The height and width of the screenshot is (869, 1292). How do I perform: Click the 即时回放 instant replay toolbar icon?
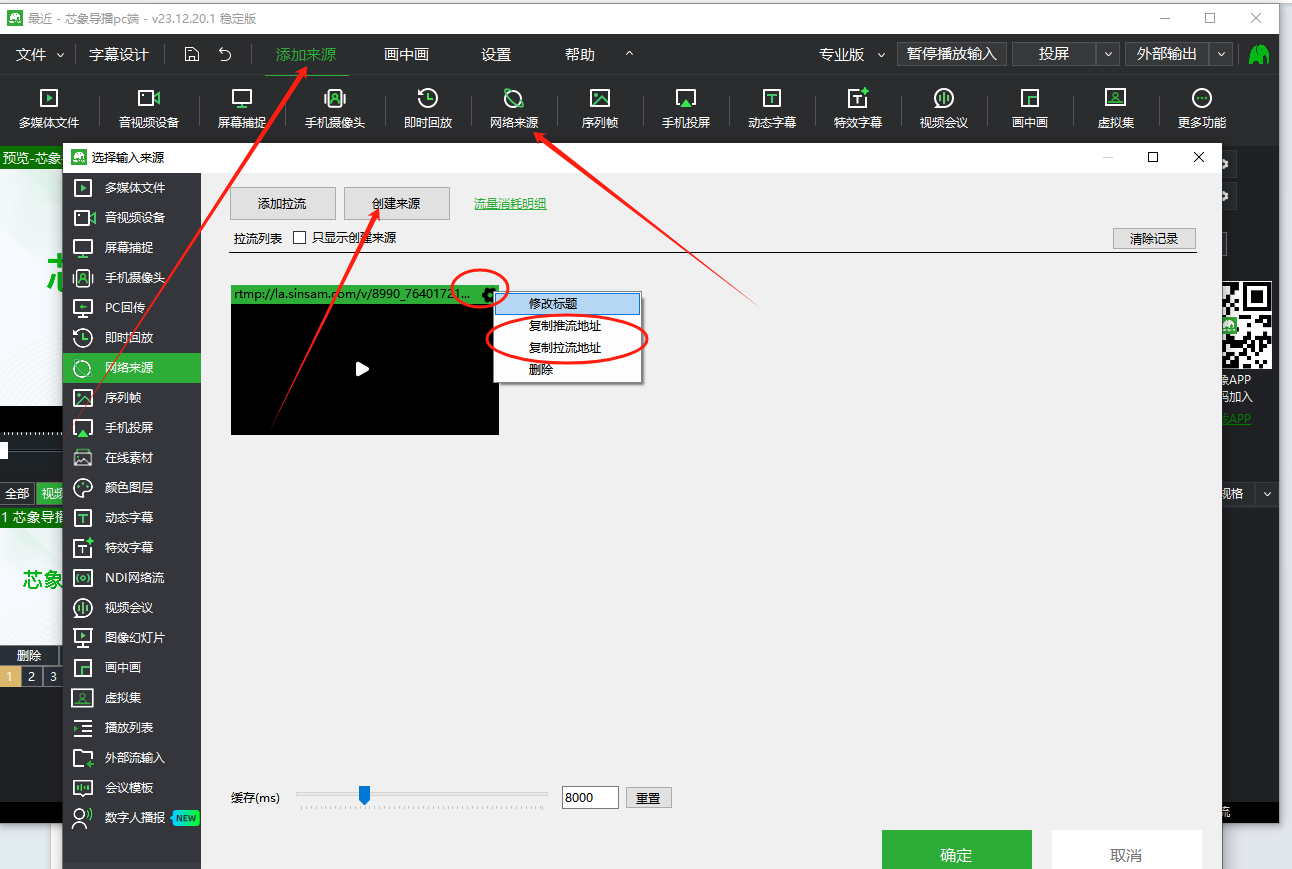click(428, 108)
